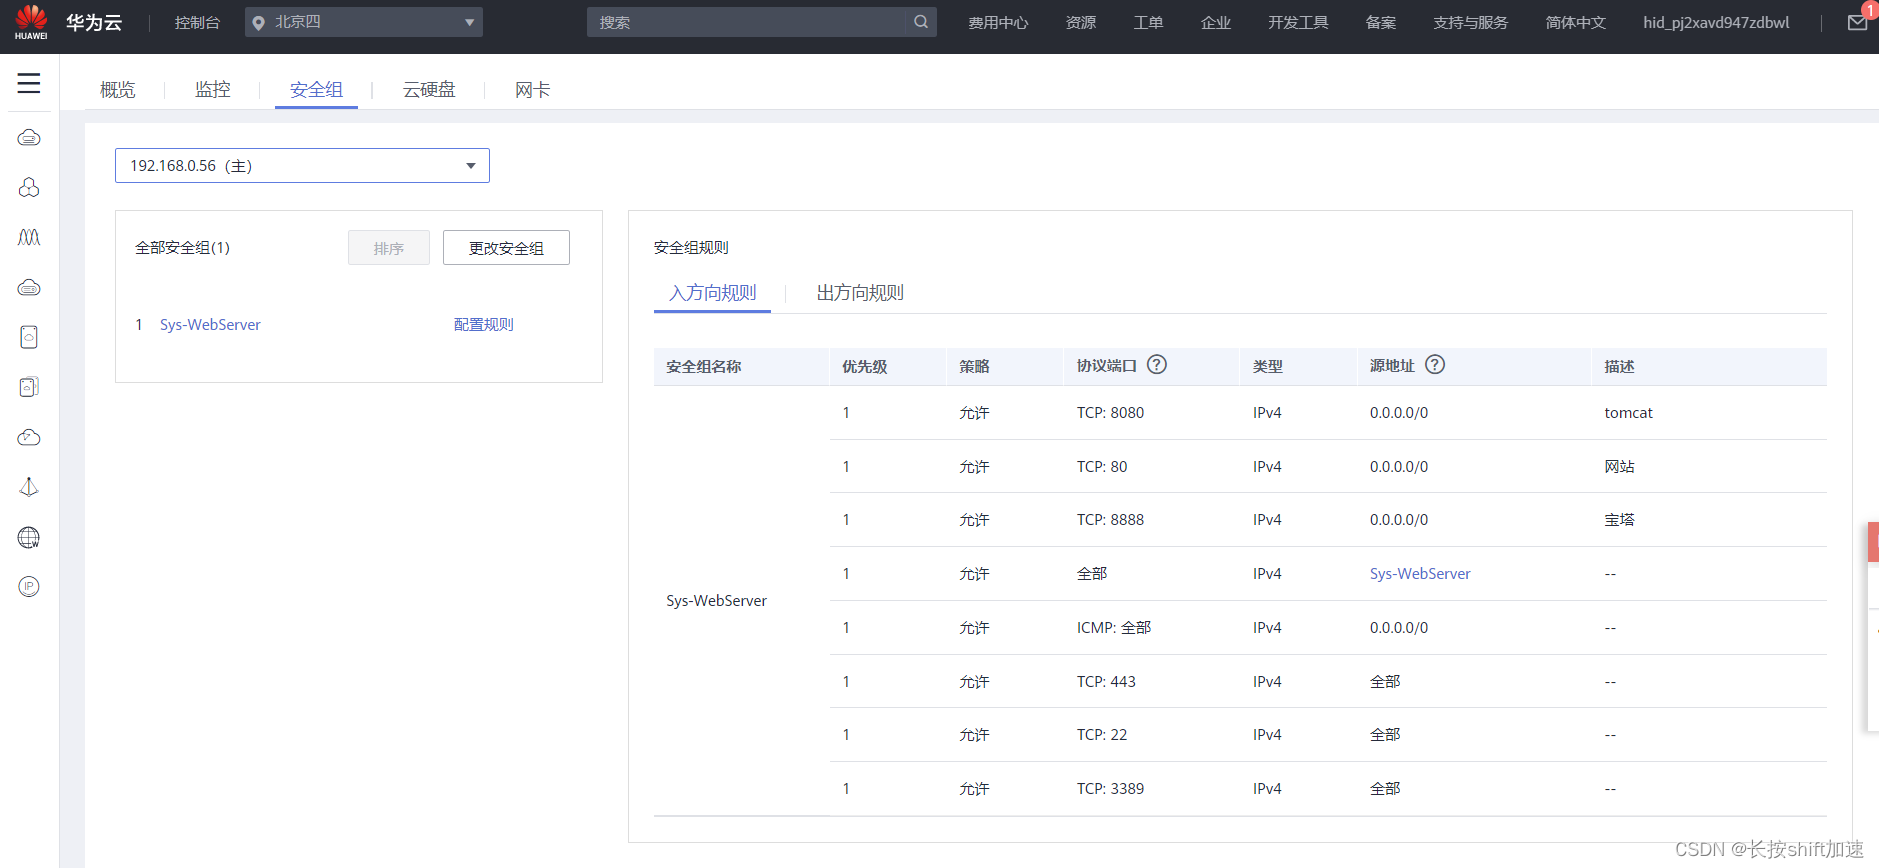
Task: Click the 类型 column header
Action: pyautogui.click(x=1267, y=367)
